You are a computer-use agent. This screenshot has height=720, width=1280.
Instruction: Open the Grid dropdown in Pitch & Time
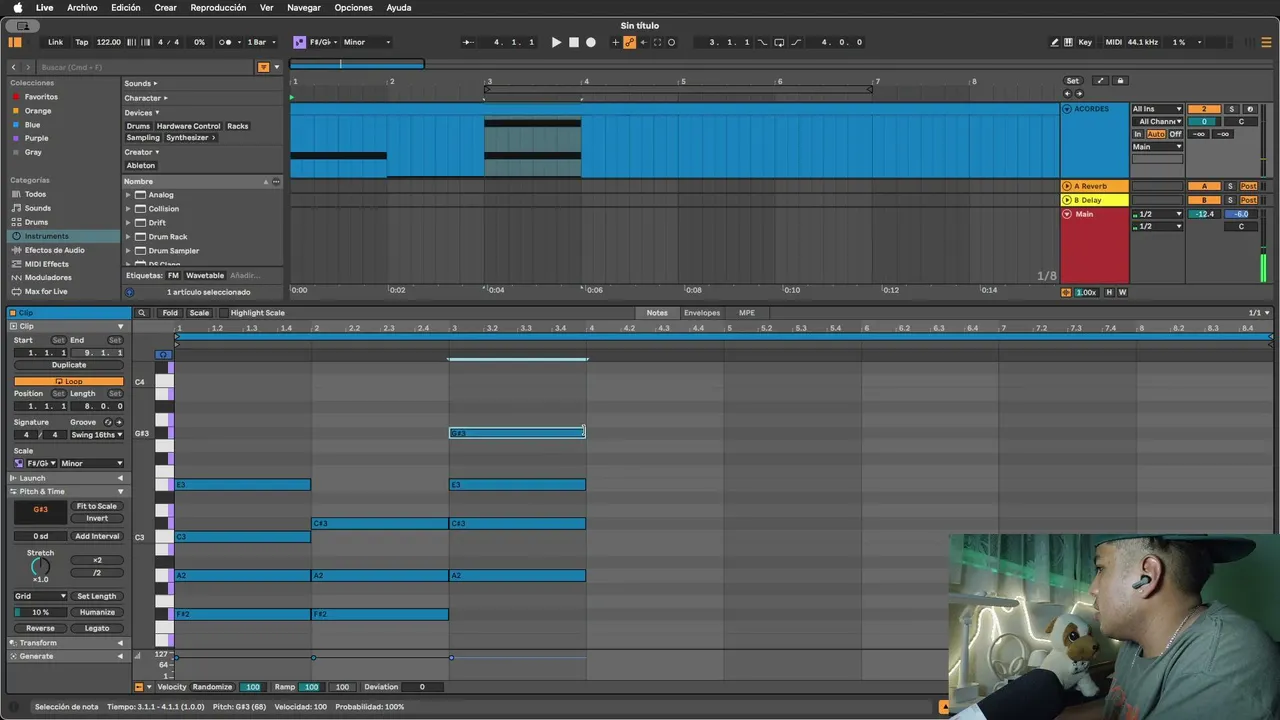[x=40, y=596]
